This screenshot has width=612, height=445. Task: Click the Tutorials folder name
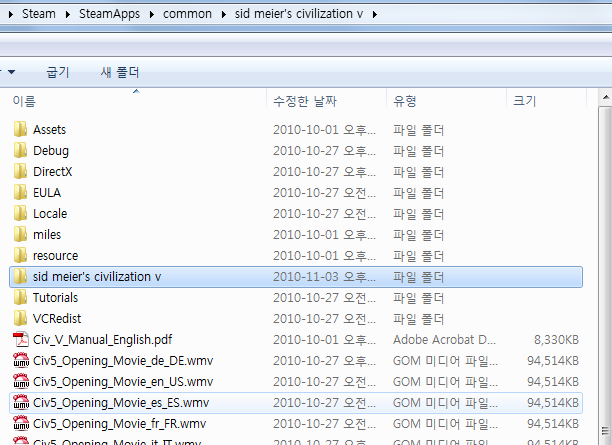pos(55,298)
